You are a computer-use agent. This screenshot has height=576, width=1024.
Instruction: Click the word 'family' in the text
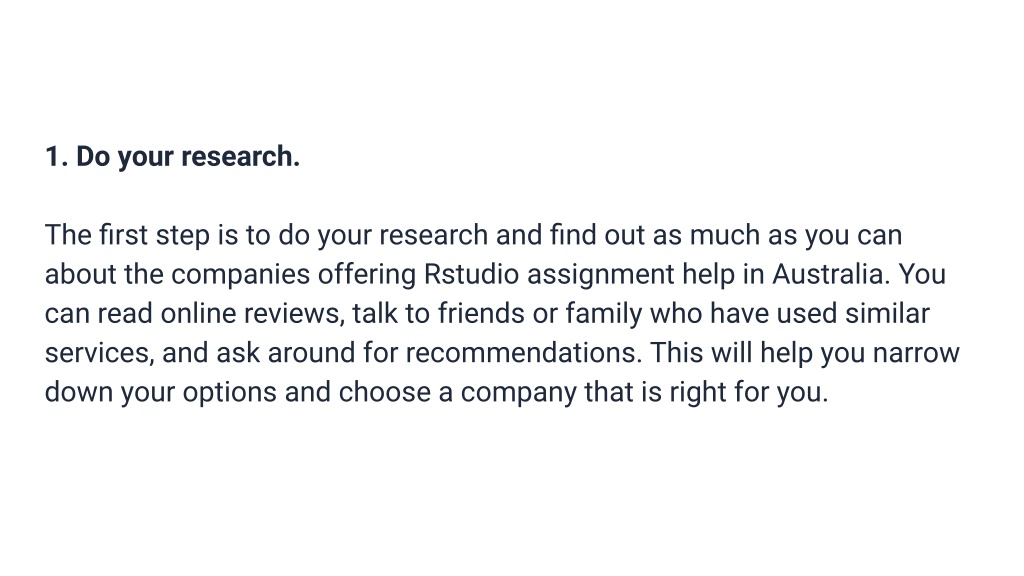[x=604, y=315]
